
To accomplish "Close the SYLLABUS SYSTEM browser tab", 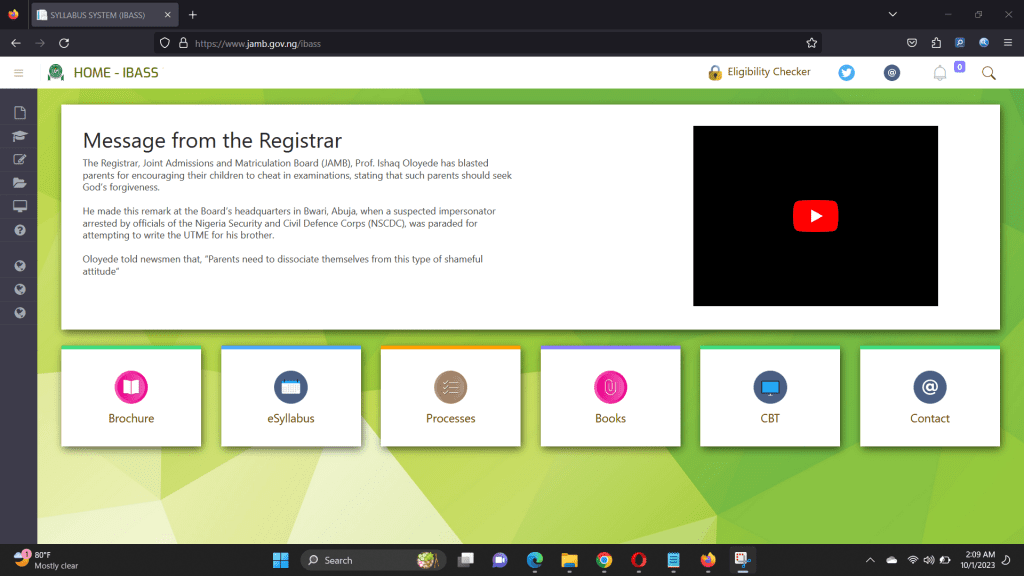I will (x=167, y=14).
